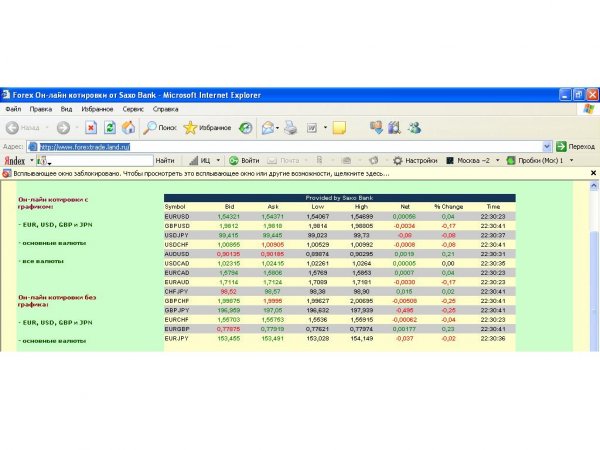Image resolution: width=600 pixels, height=450 pixels.
Task: Click the download arrow toolbar icon
Action: pyautogui.click(x=376, y=128)
